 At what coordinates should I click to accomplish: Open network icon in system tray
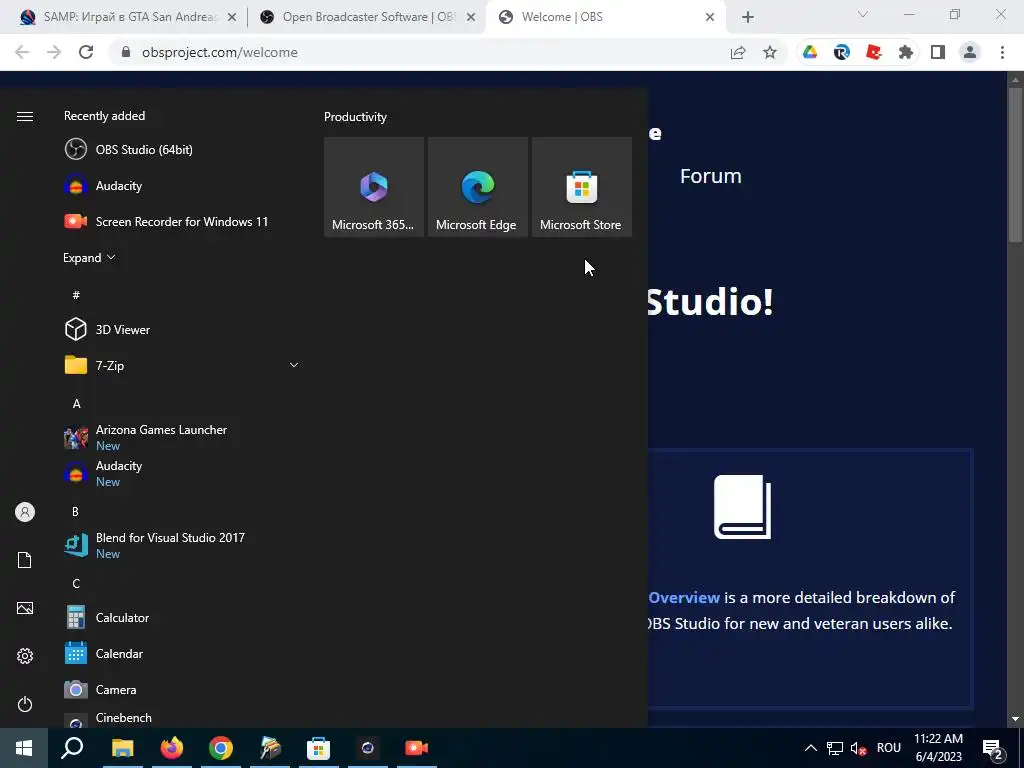point(835,748)
